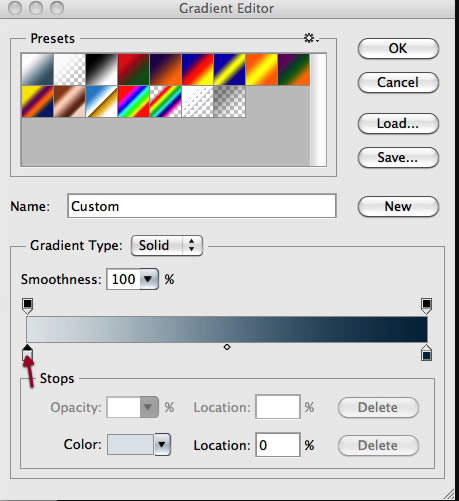Select the dark blue right color stop
The width and height of the screenshot is (459, 501).
[x=426, y=353]
